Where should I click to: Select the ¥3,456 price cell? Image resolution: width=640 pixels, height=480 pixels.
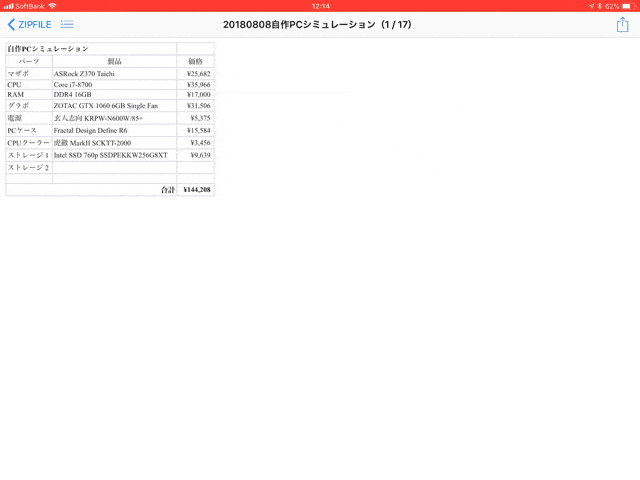196,143
